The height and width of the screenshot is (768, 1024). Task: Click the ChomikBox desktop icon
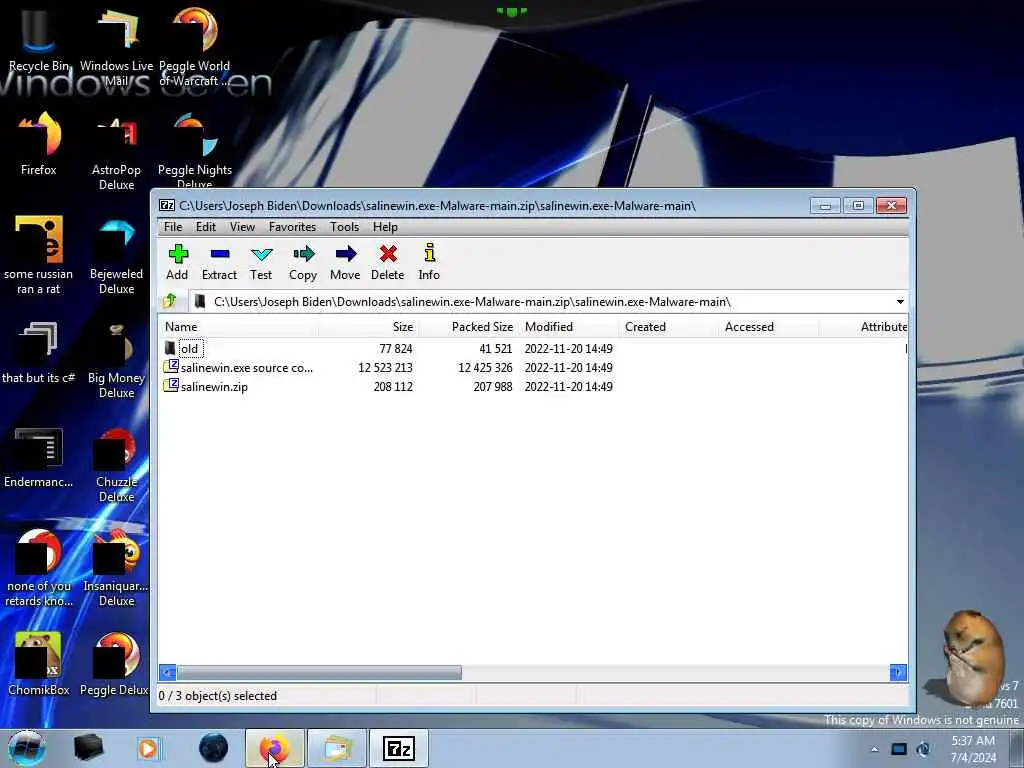39,664
